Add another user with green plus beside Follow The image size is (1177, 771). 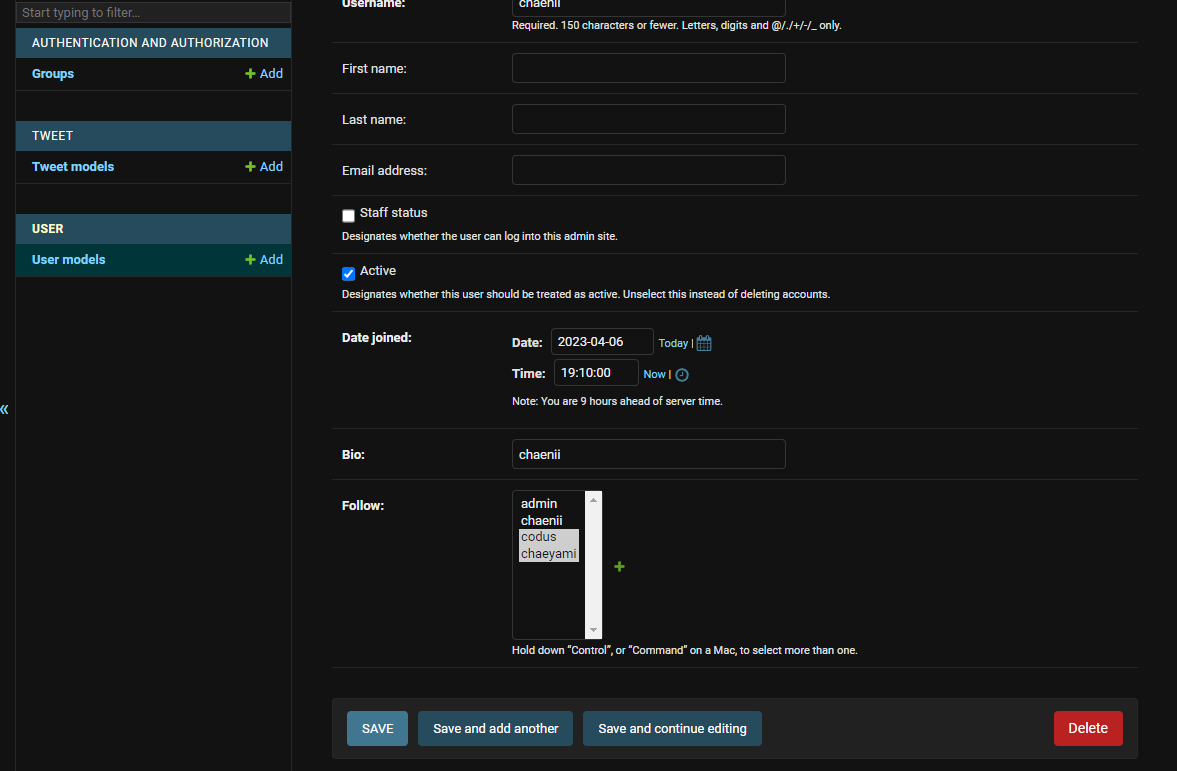[619, 567]
